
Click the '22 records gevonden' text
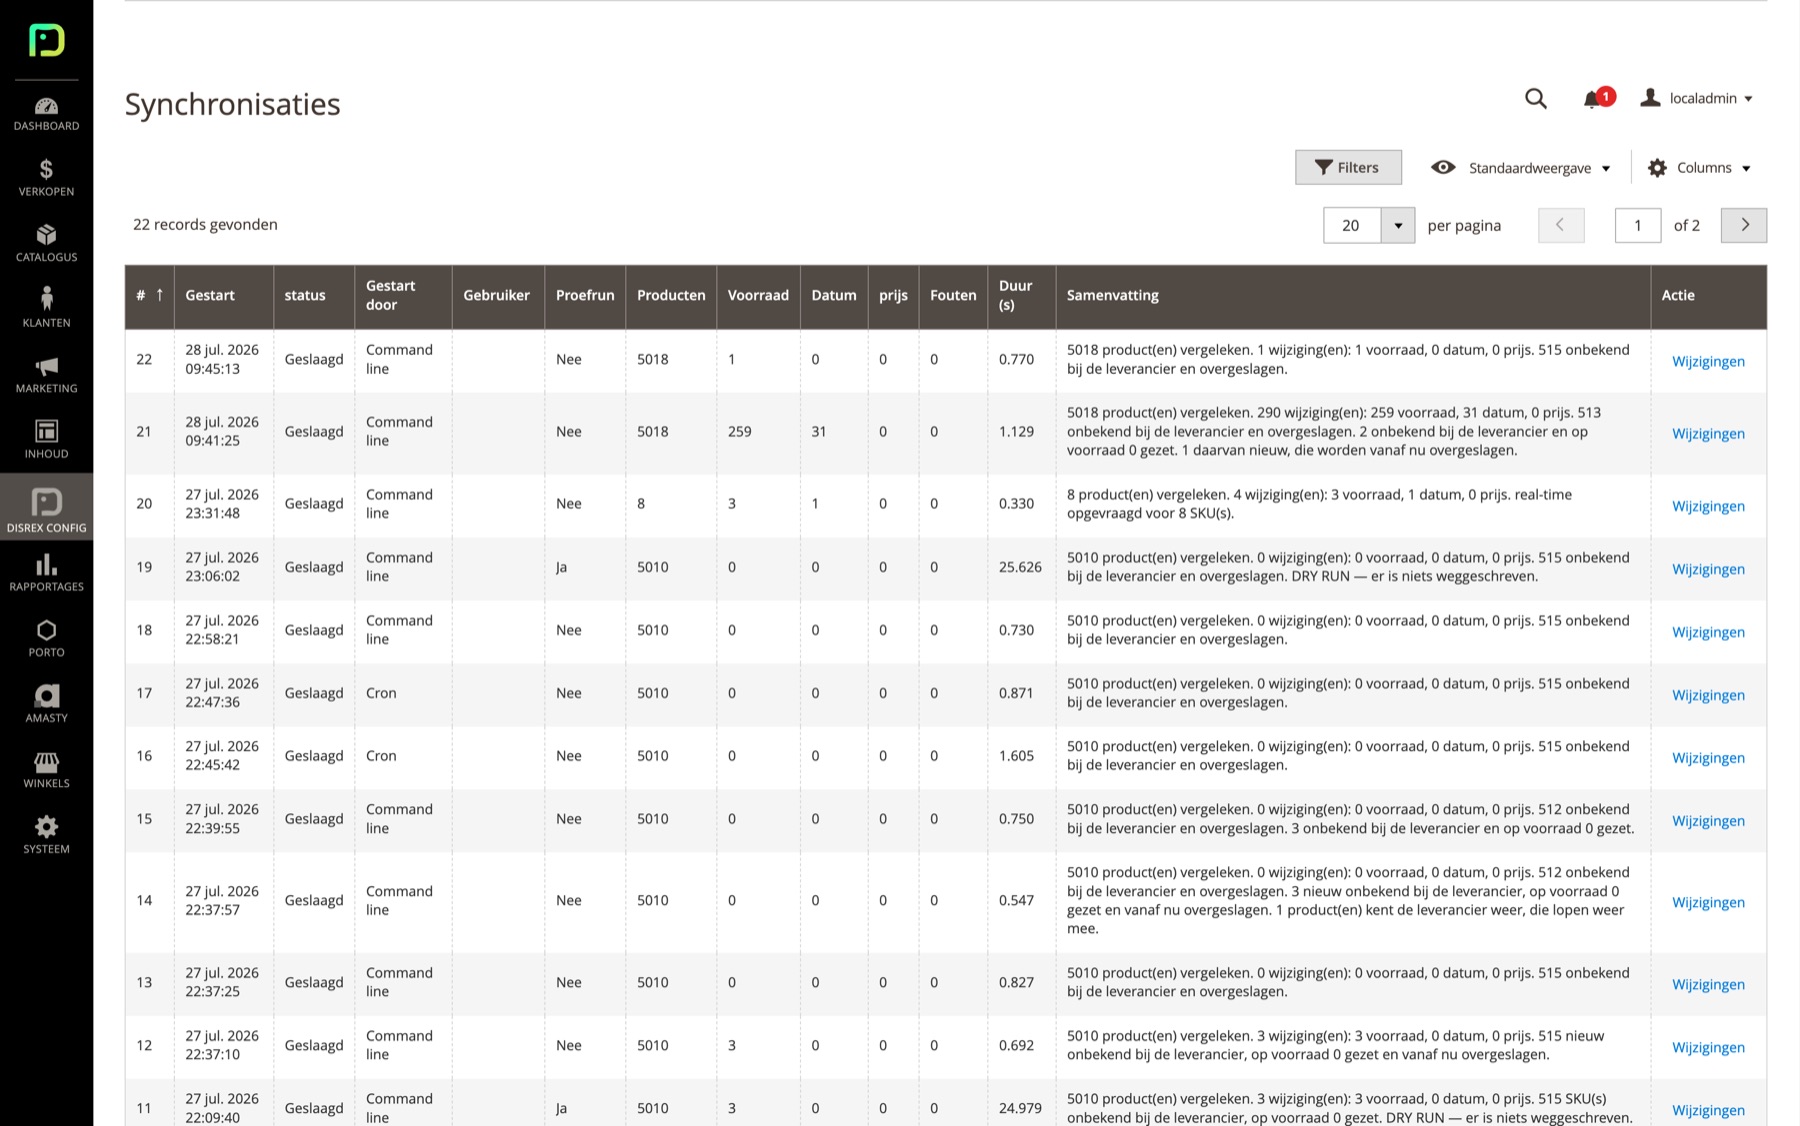205,224
